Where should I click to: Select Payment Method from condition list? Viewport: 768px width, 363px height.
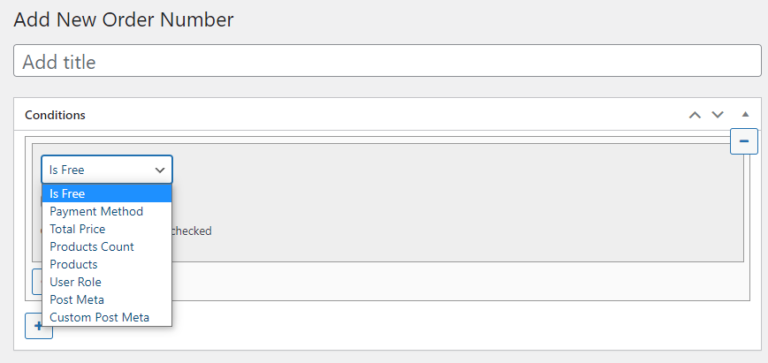(107, 211)
